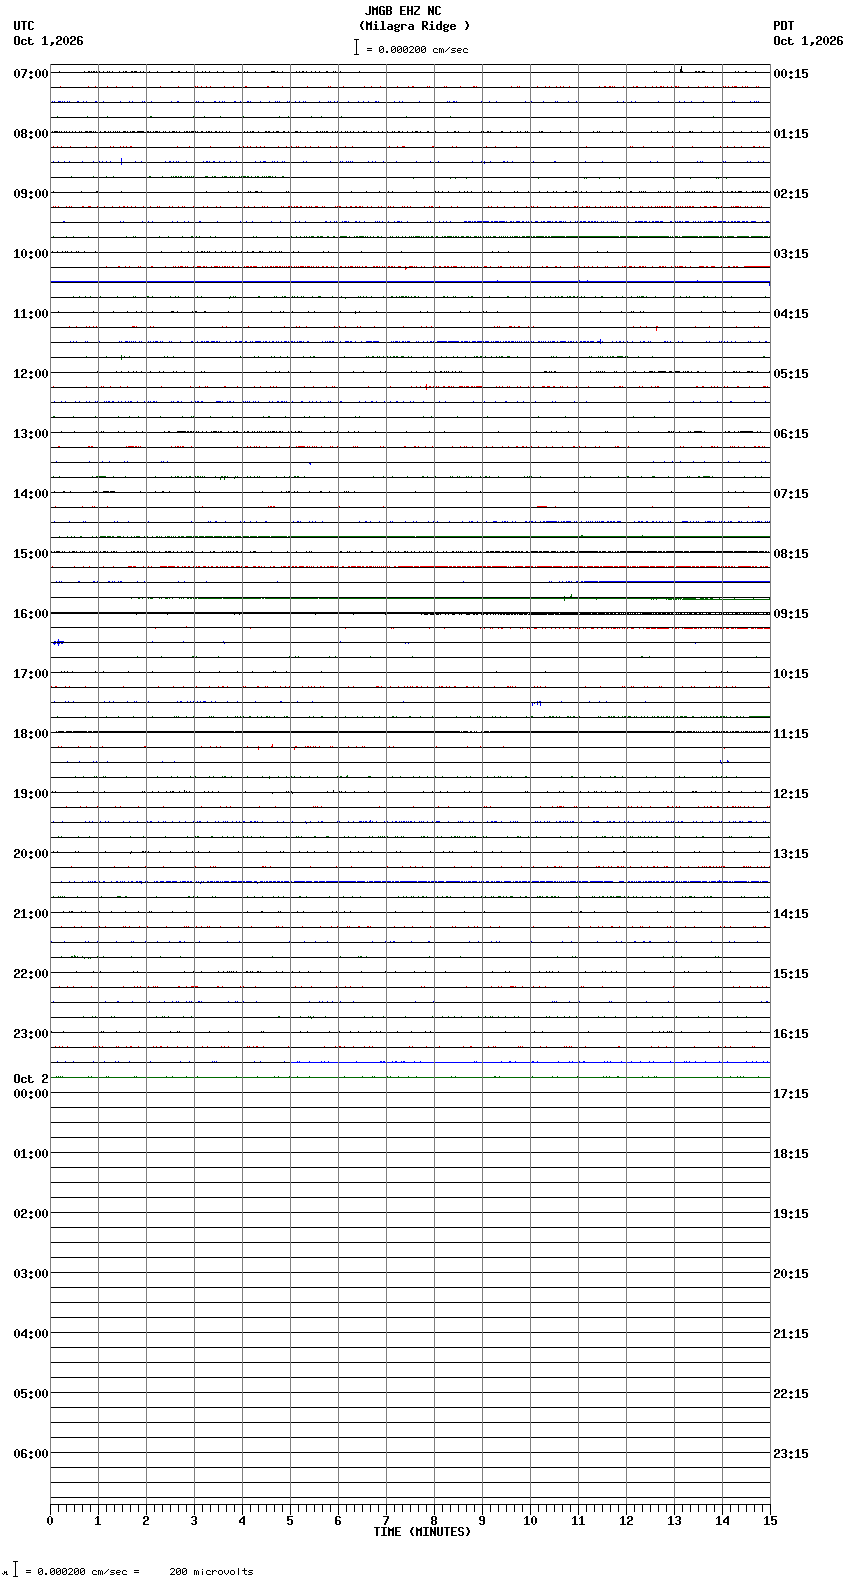Click the 19:15 PDT time label
Screen dimensions: 850x1584
click(x=791, y=1214)
